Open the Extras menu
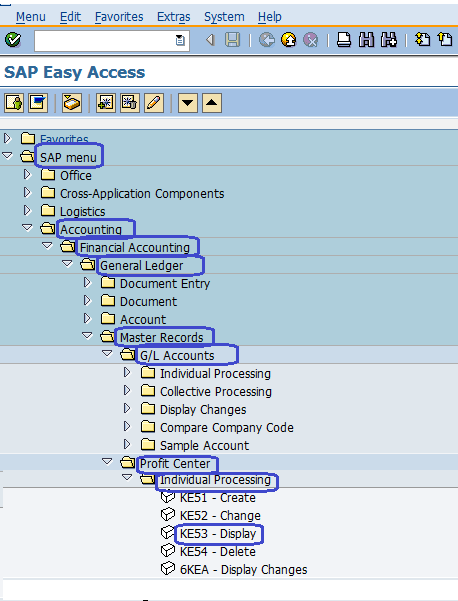 click(174, 17)
